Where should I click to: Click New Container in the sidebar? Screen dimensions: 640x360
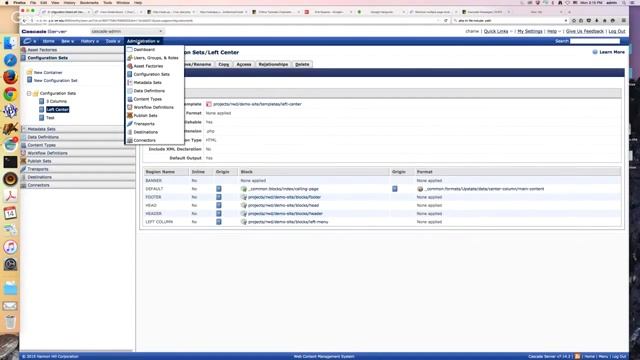click(x=44, y=72)
